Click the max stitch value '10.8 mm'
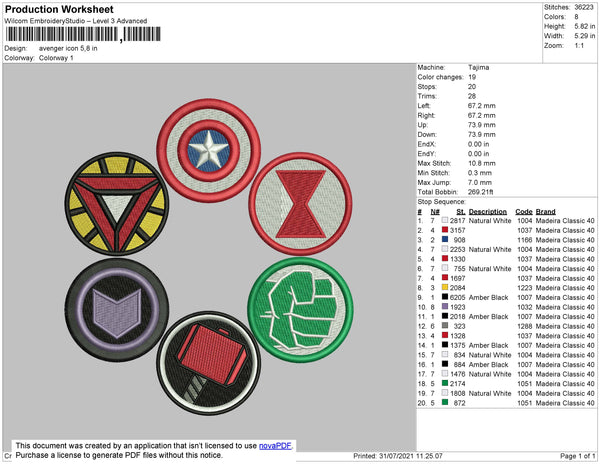The image size is (600, 464). point(481,163)
